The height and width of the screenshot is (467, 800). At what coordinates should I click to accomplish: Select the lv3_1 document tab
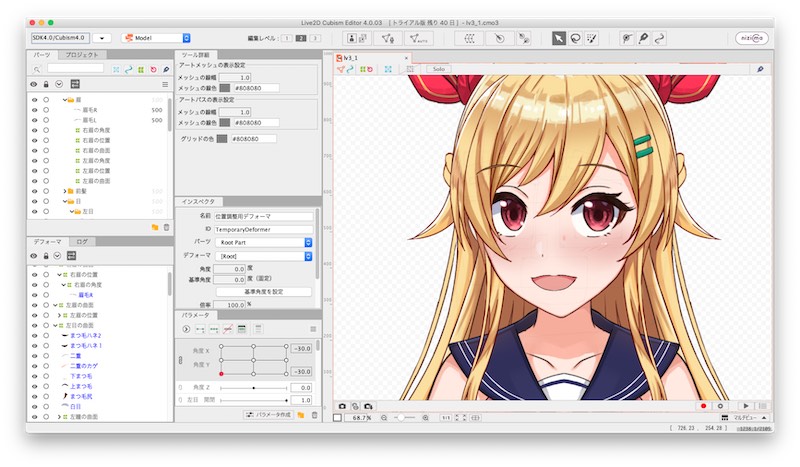372,58
